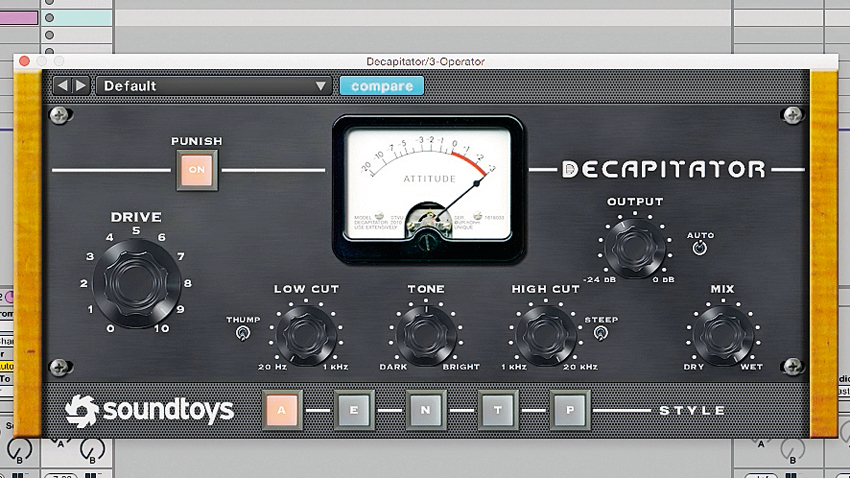Close the Decapitator plugin window
This screenshot has height=478, width=850.
coord(24,61)
